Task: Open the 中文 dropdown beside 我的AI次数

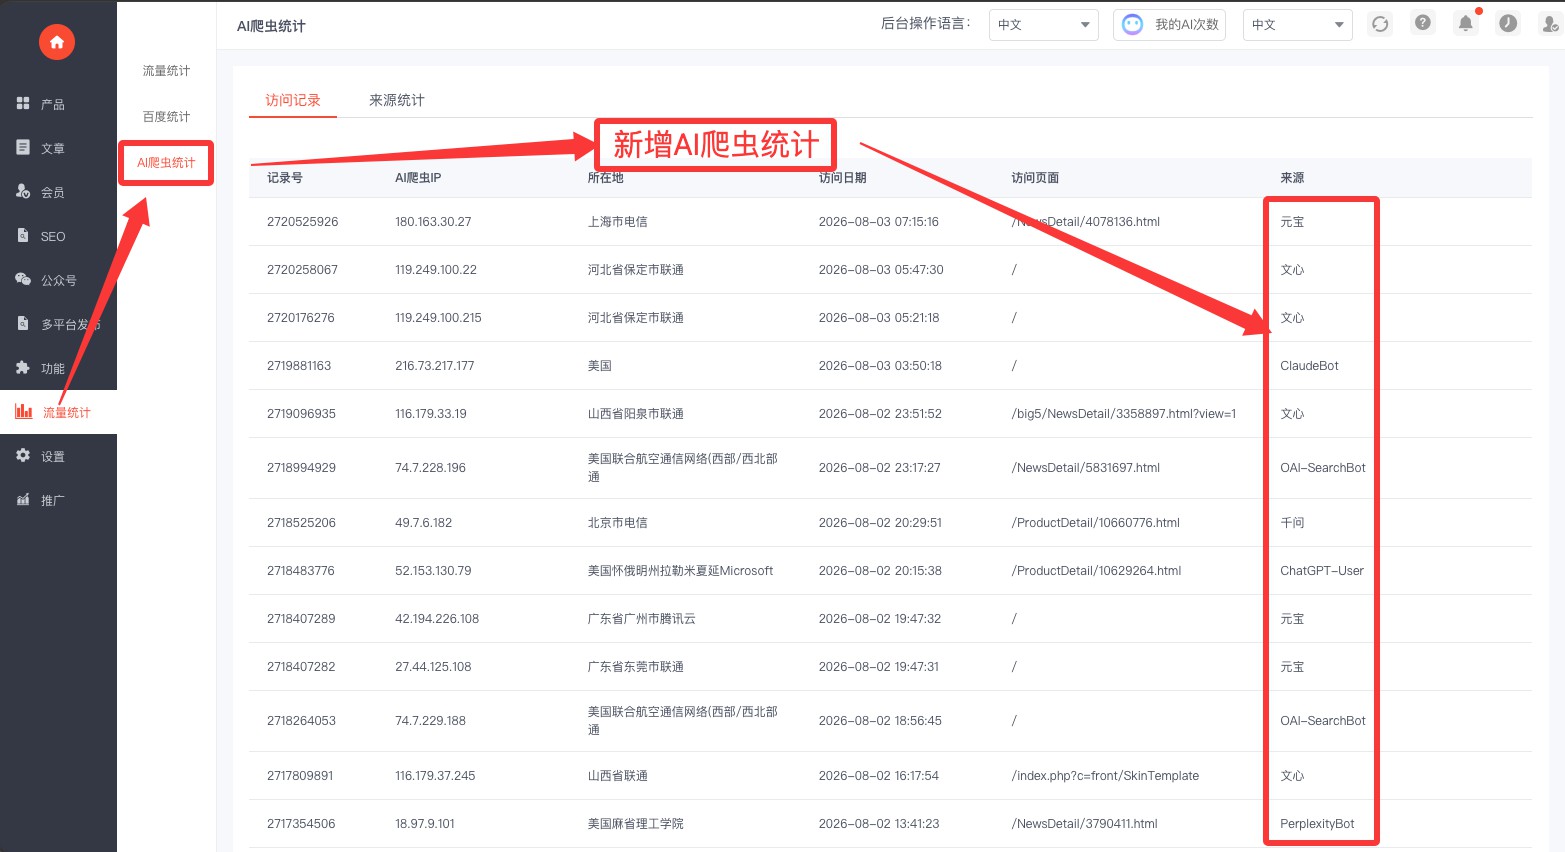Action: coord(1297,24)
